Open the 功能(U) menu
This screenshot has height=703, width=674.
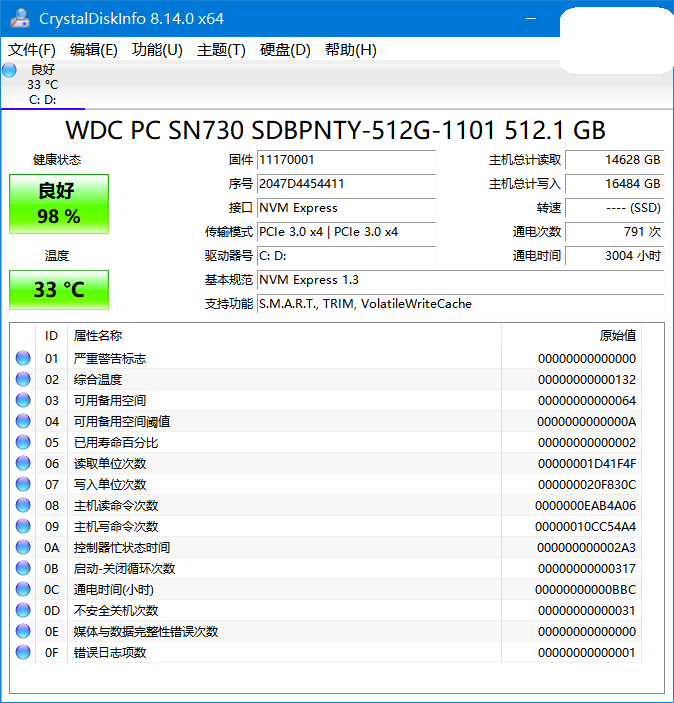coord(157,50)
